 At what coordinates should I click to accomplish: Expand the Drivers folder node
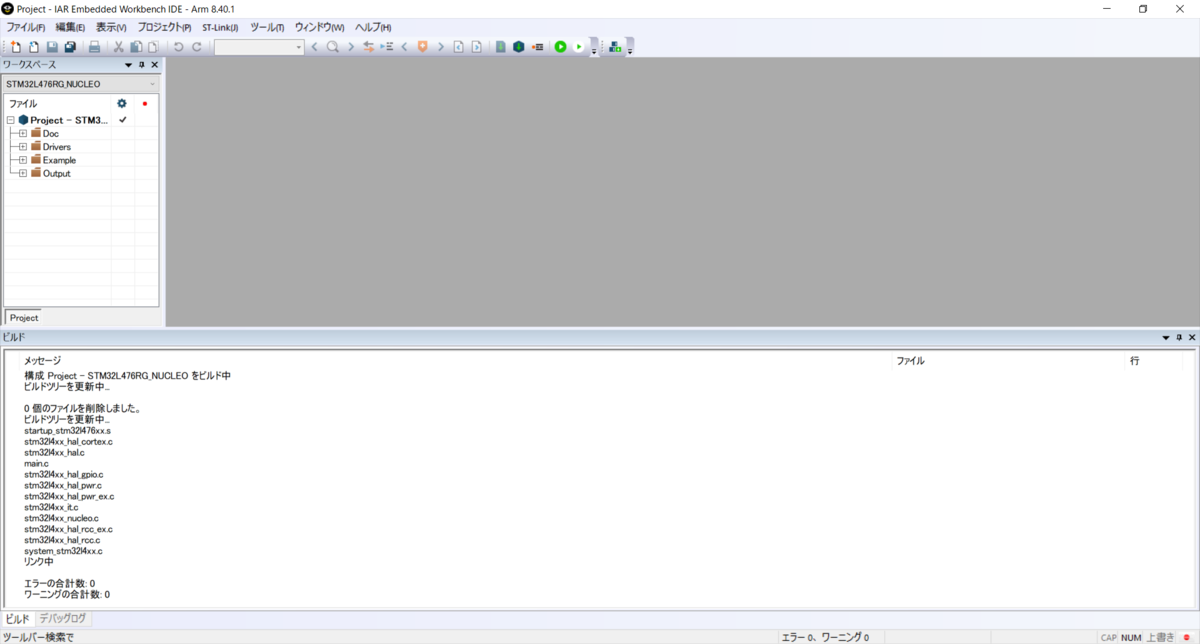[22, 147]
